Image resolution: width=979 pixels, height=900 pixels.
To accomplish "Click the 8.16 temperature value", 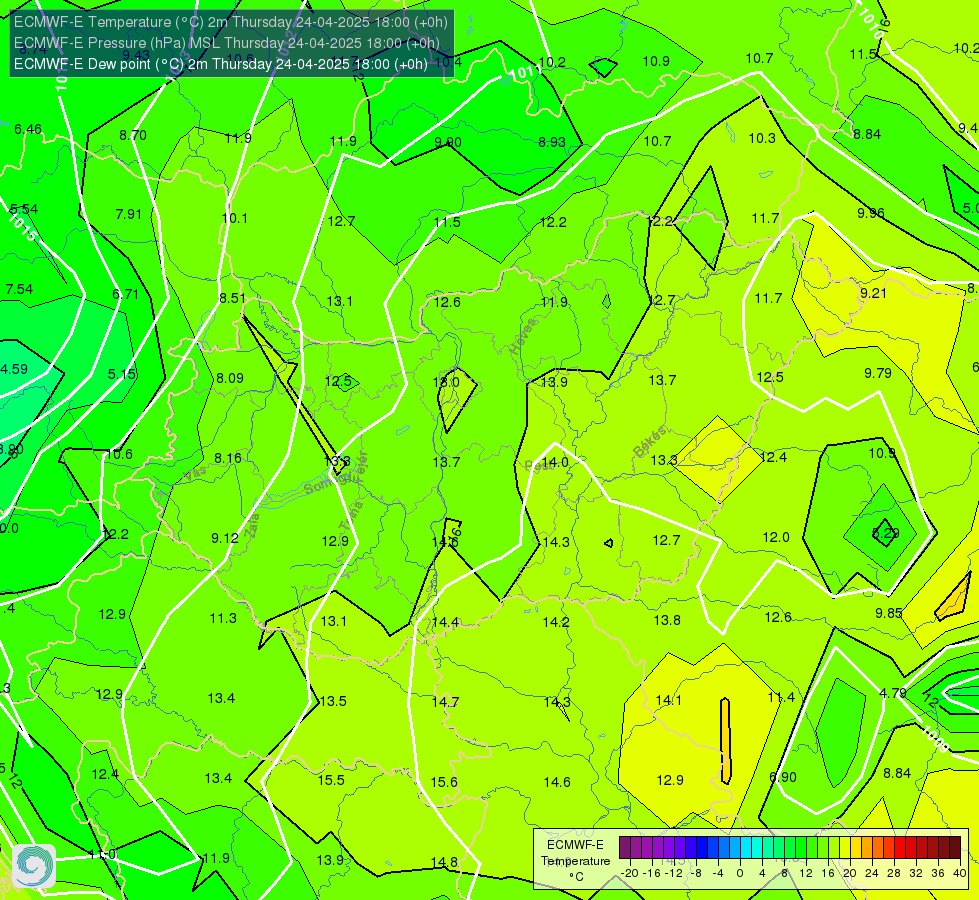I will pos(228,458).
